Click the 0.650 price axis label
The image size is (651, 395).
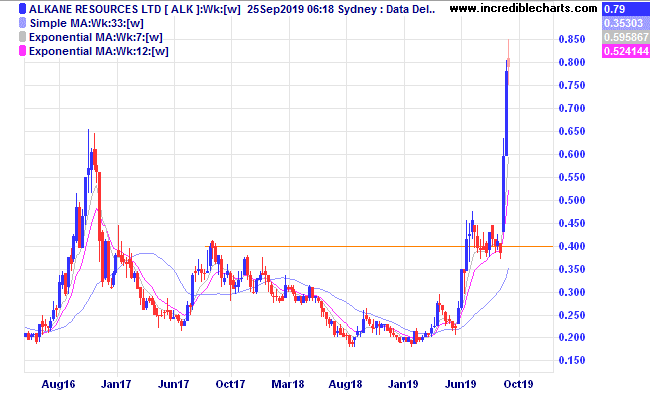click(x=572, y=131)
